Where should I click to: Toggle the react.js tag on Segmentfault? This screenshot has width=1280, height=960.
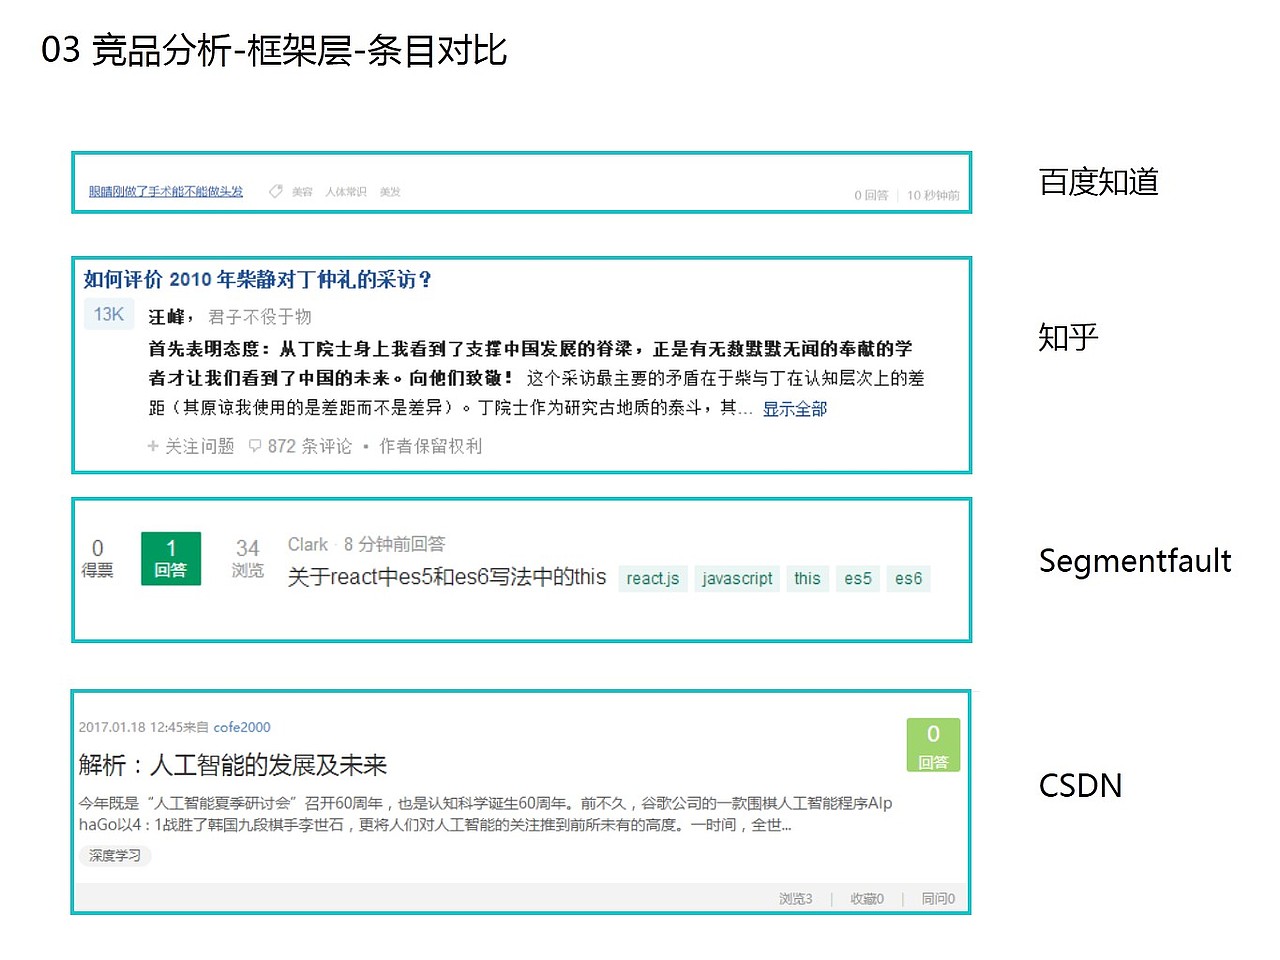[652, 578]
